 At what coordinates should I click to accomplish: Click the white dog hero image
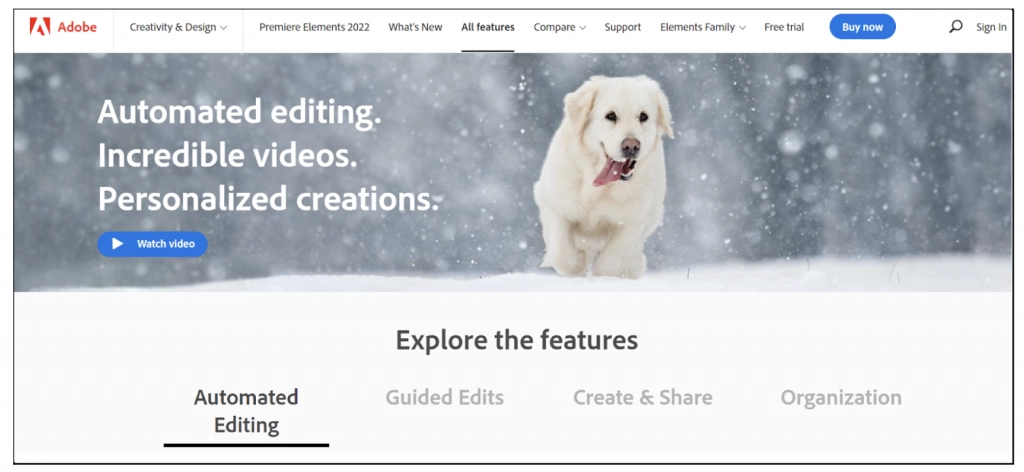[x=603, y=176]
